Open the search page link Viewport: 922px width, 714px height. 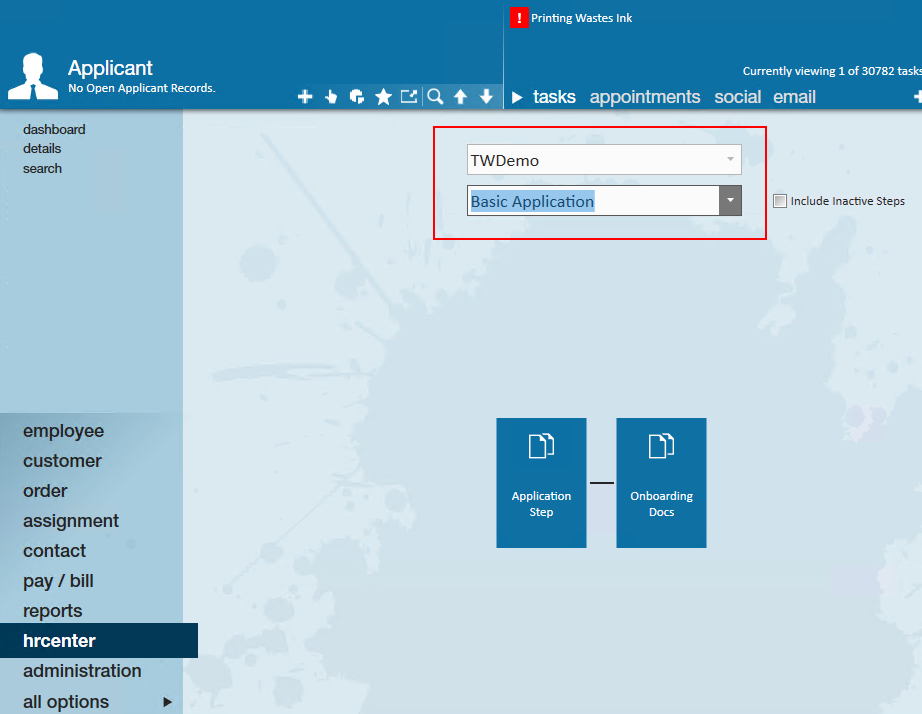click(x=42, y=169)
